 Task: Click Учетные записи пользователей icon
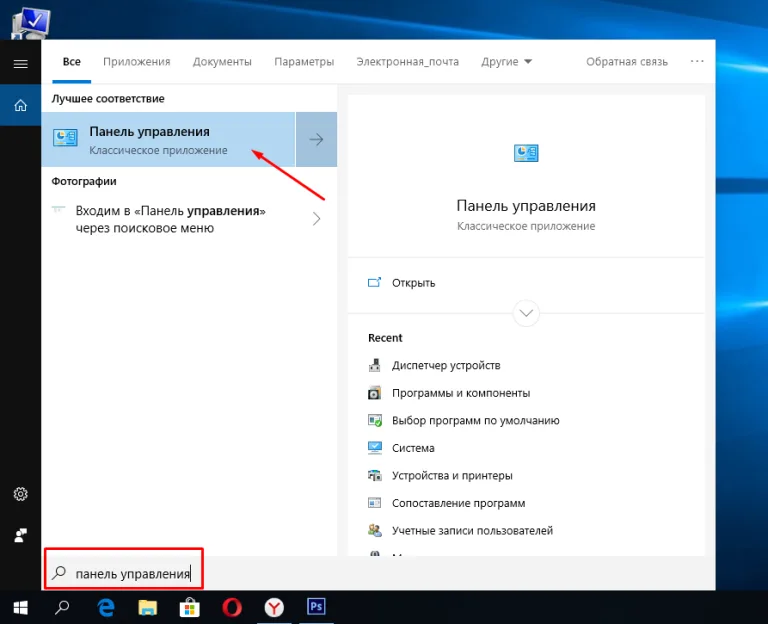tap(375, 530)
